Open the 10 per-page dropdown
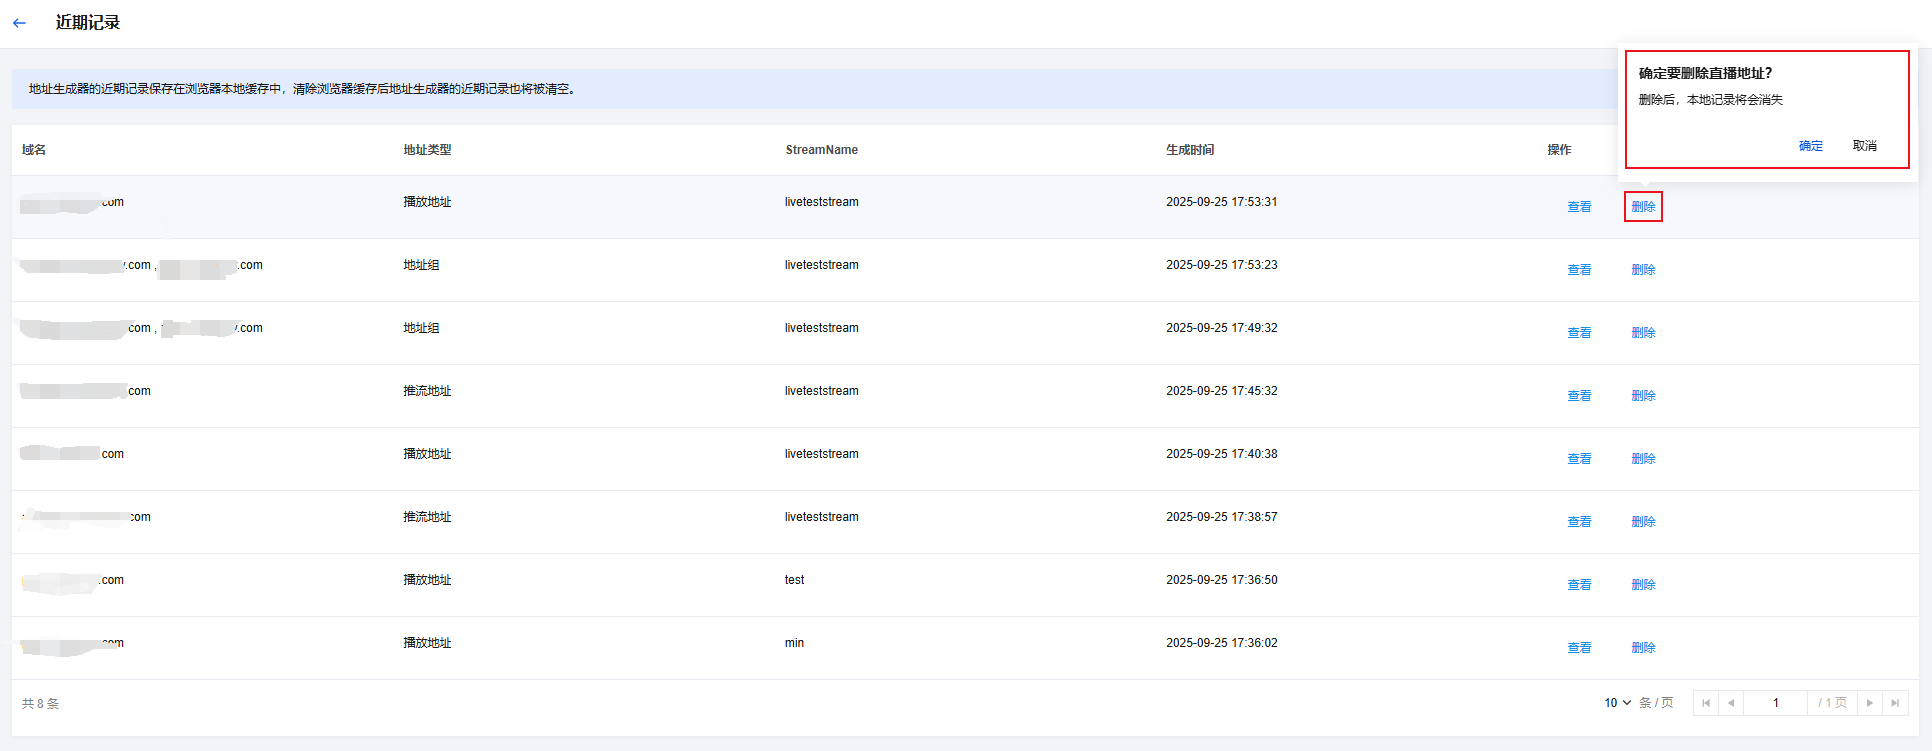Image resolution: width=1932 pixels, height=751 pixels. click(1617, 703)
